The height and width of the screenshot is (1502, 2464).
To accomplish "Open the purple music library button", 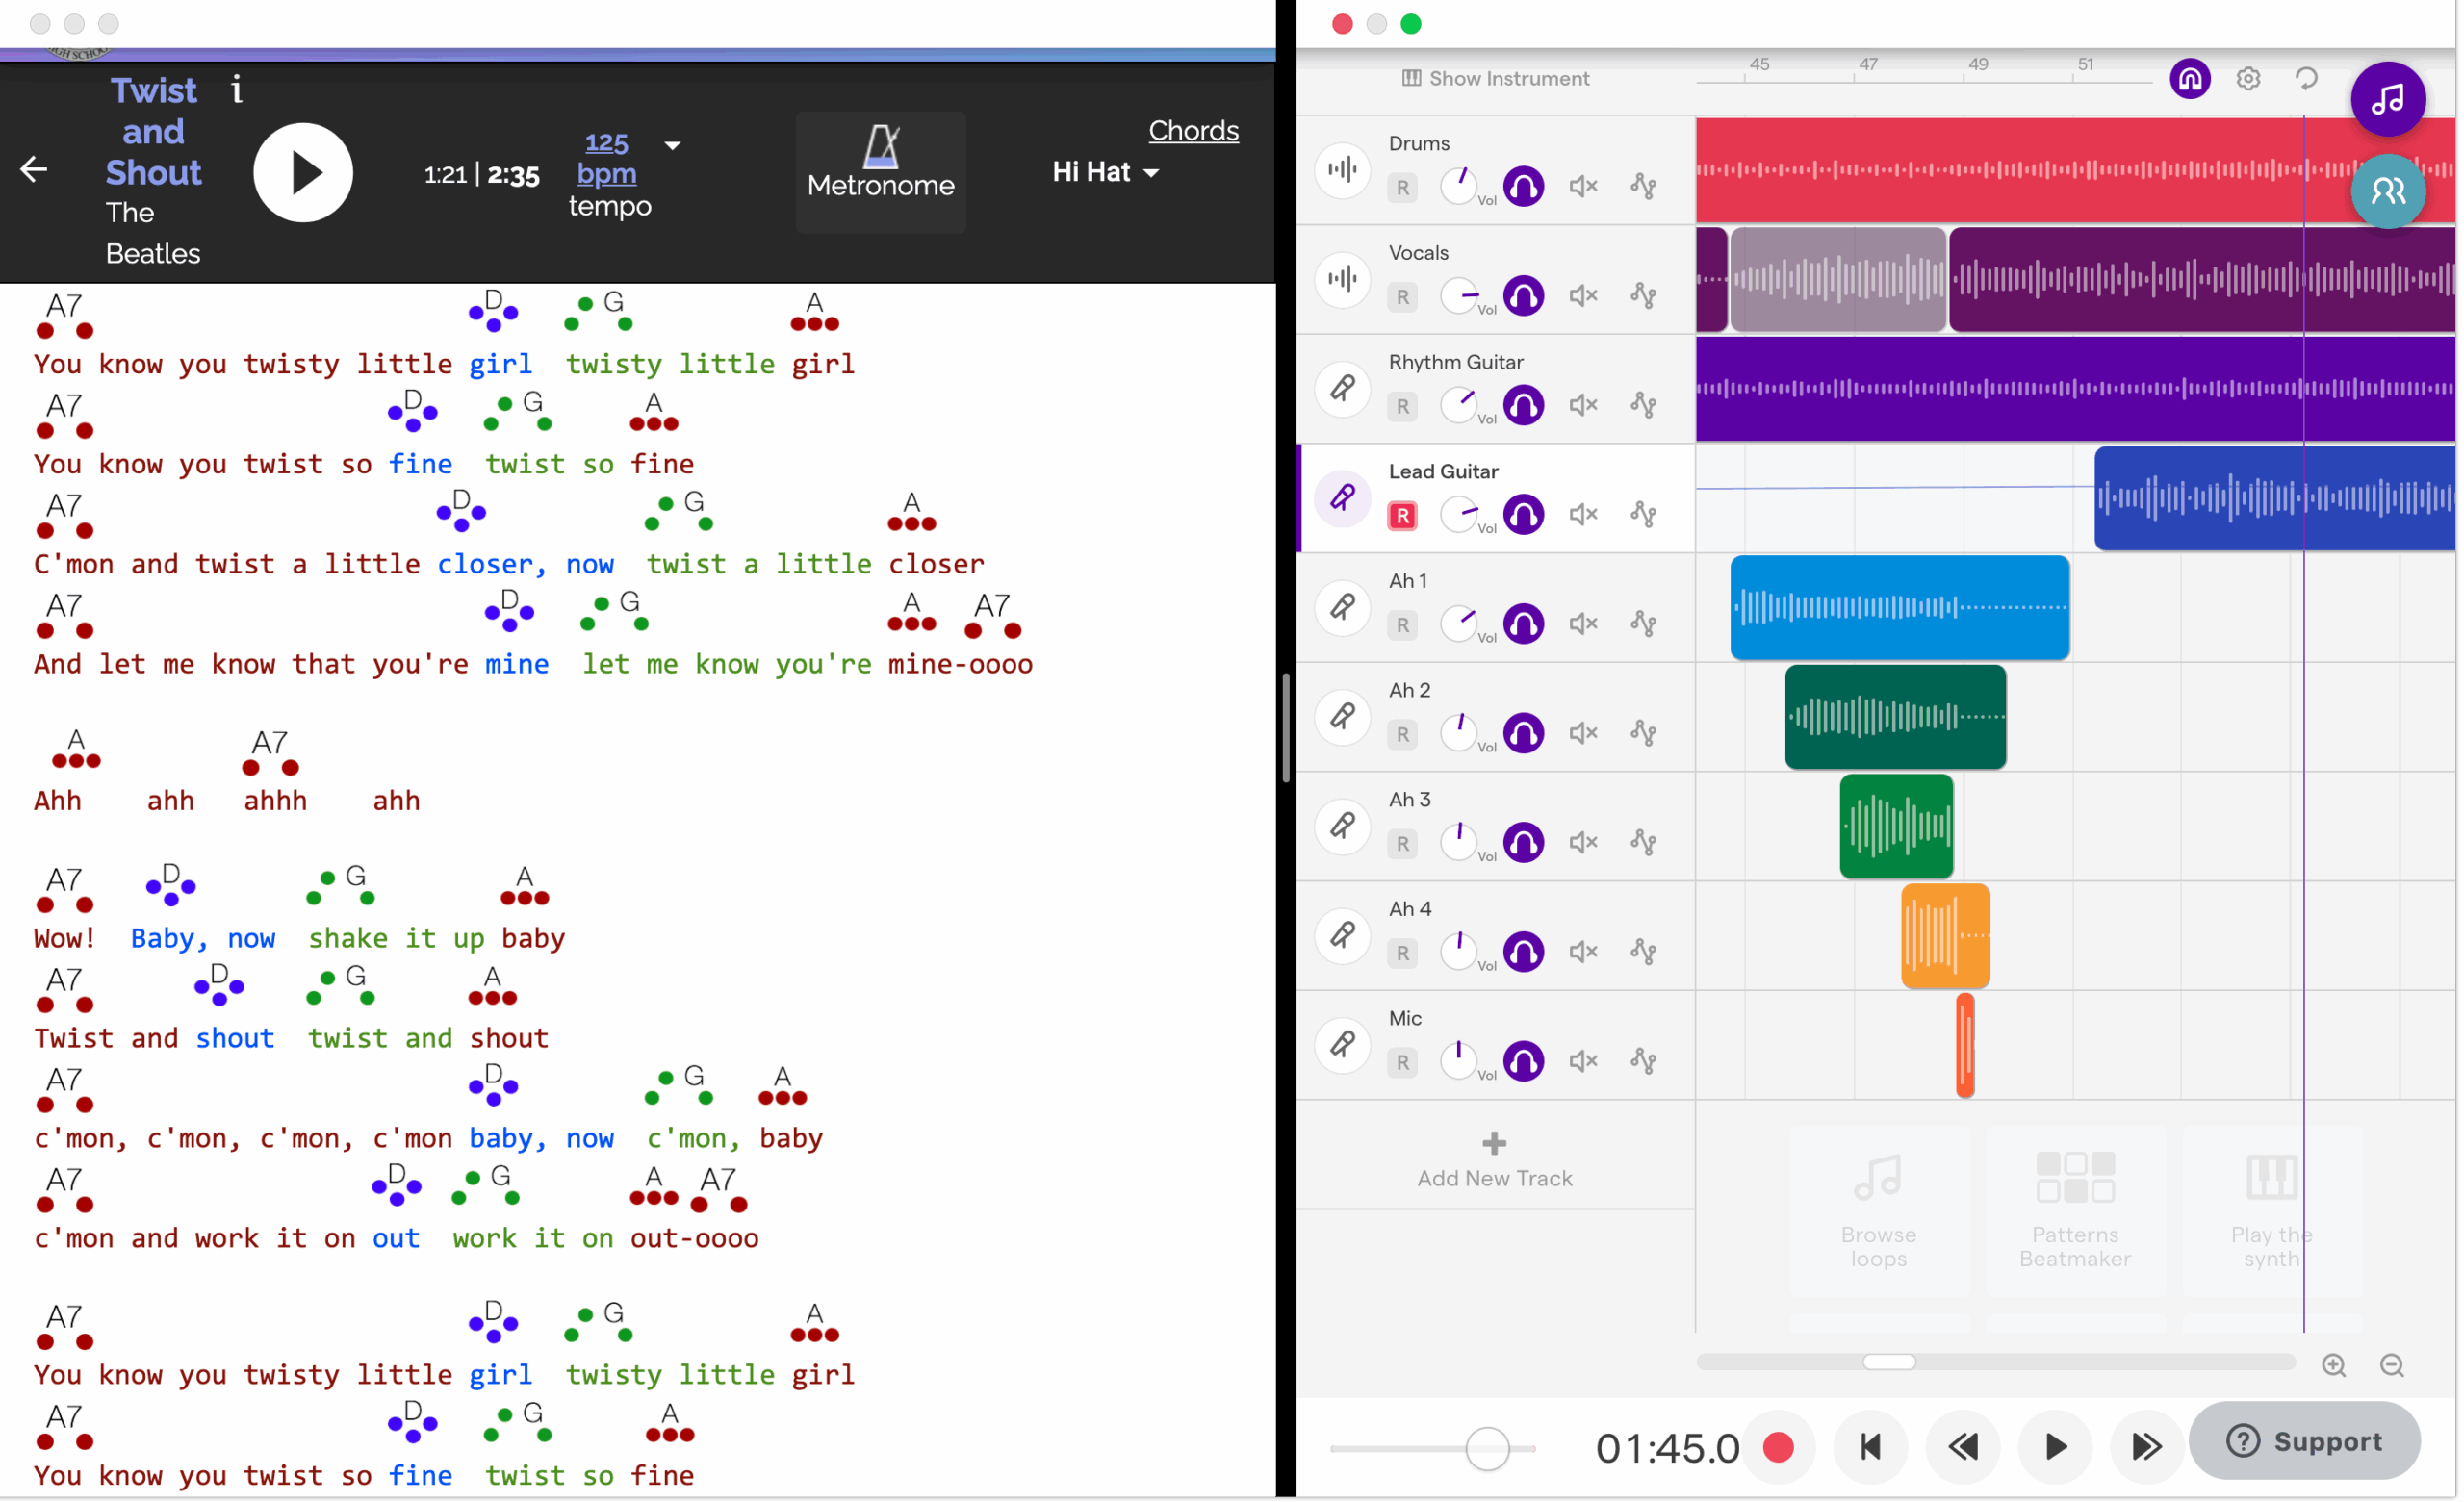I will coord(2388,98).
